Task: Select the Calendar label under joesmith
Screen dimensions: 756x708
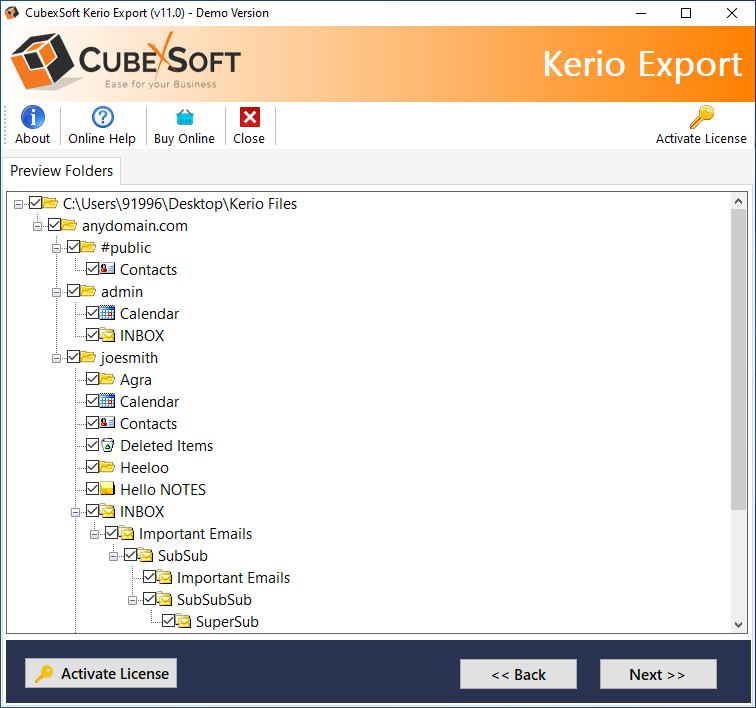Action: click(x=149, y=402)
